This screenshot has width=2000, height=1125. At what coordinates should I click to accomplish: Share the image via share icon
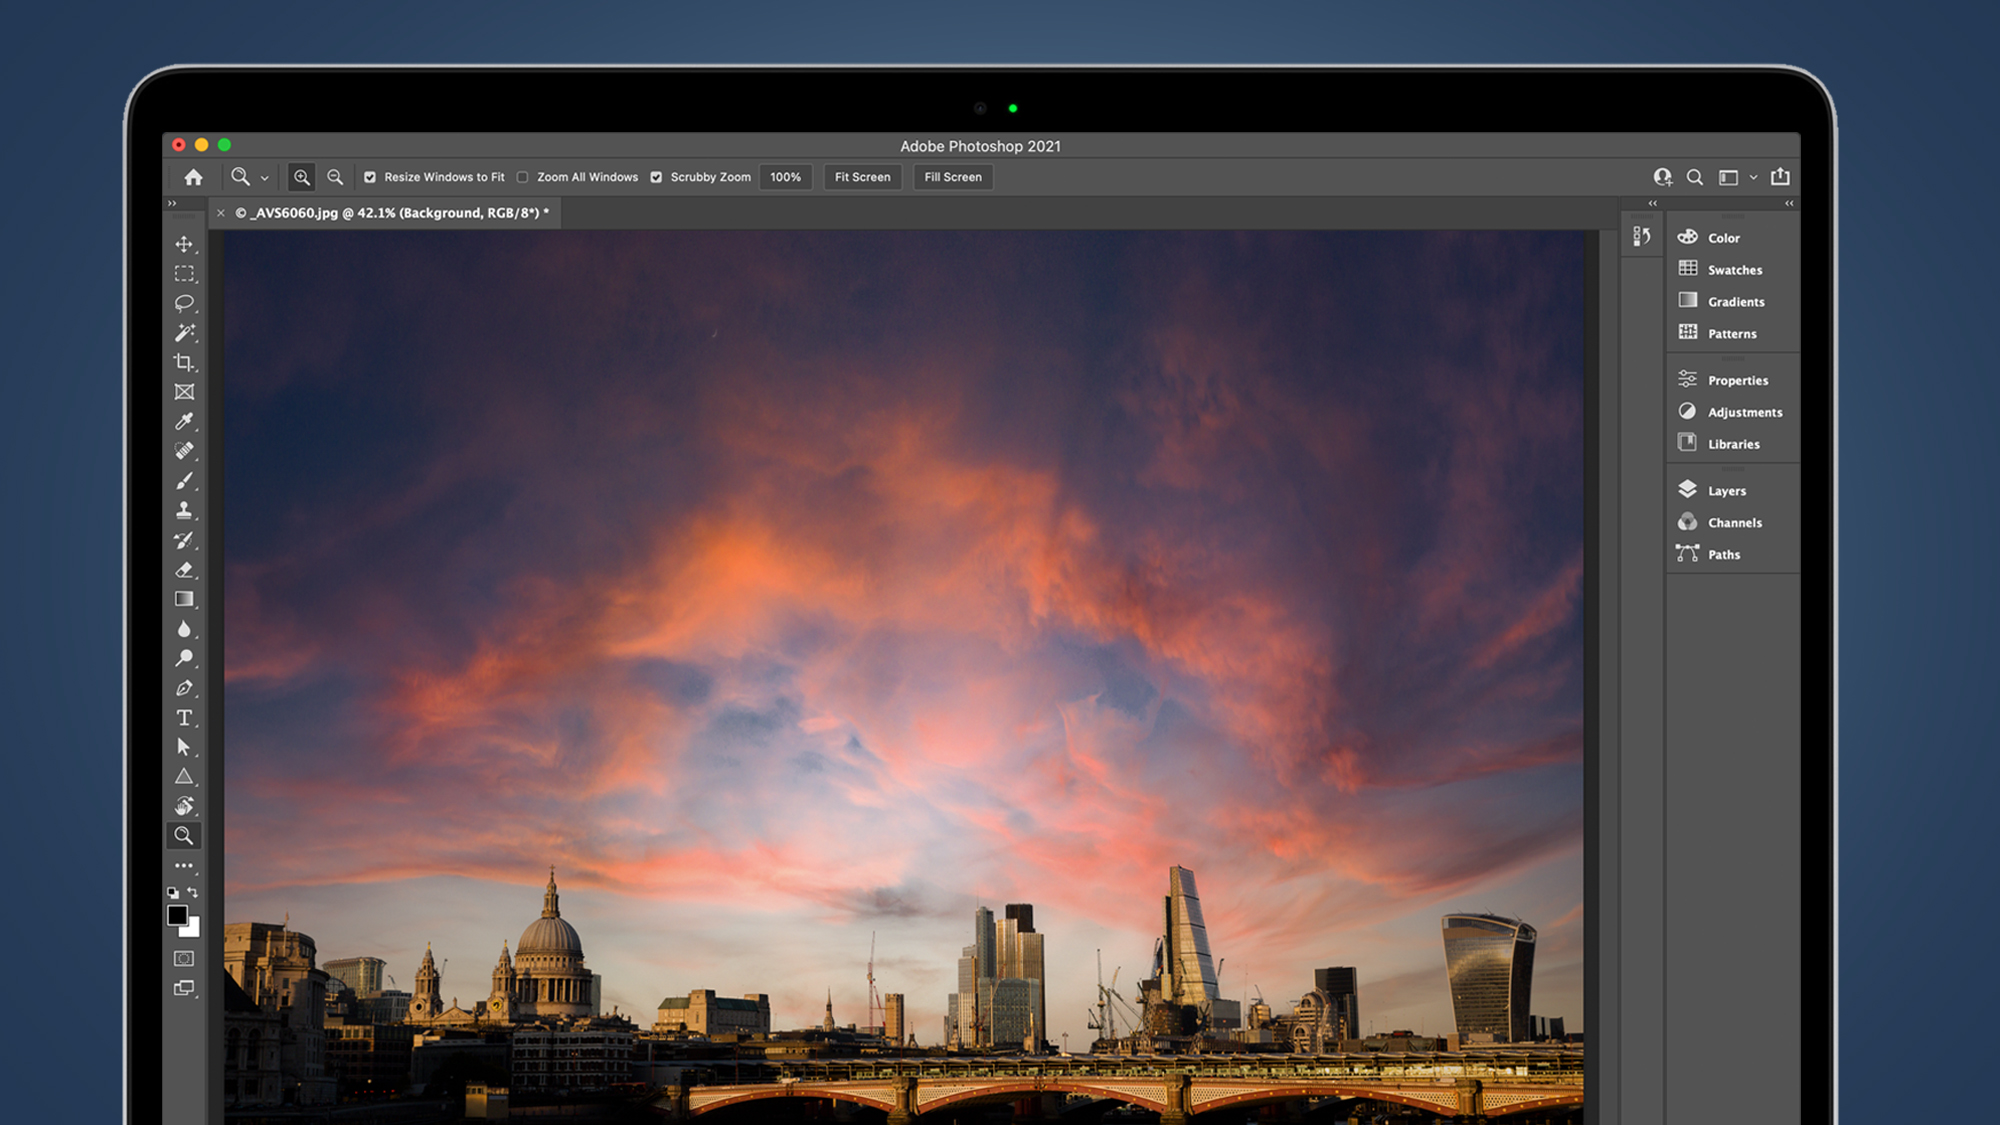pyautogui.click(x=1780, y=176)
